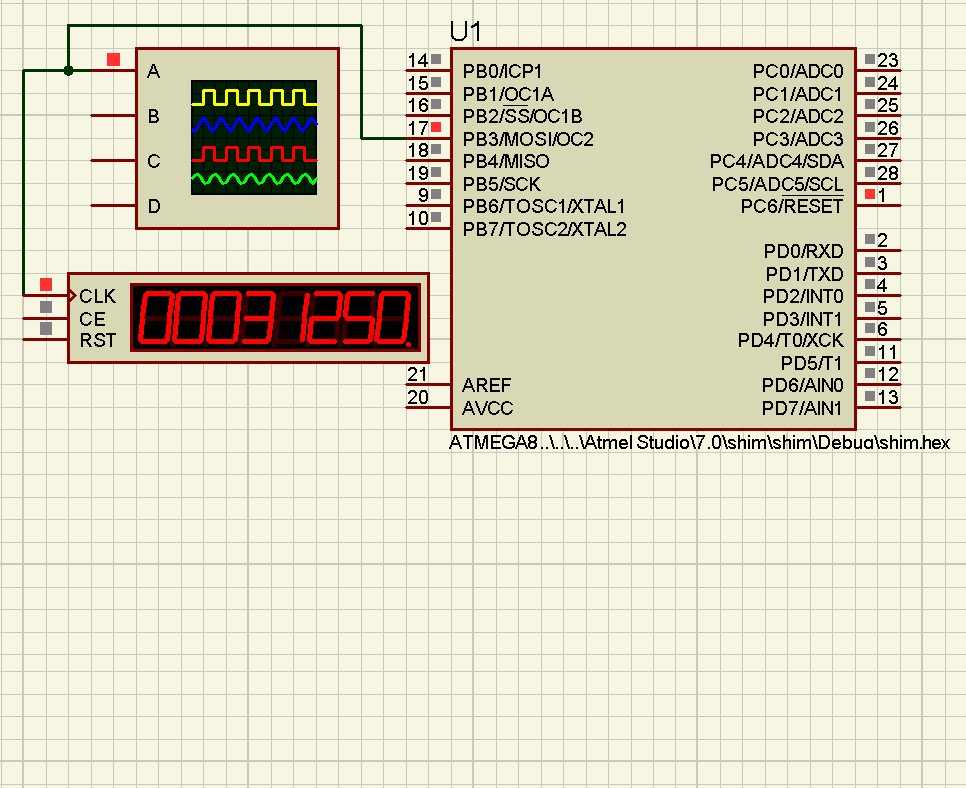966x788 pixels.
Task: Click the PB3/MOSI/OC2 pin label
Action: pyautogui.click(x=528, y=139)
